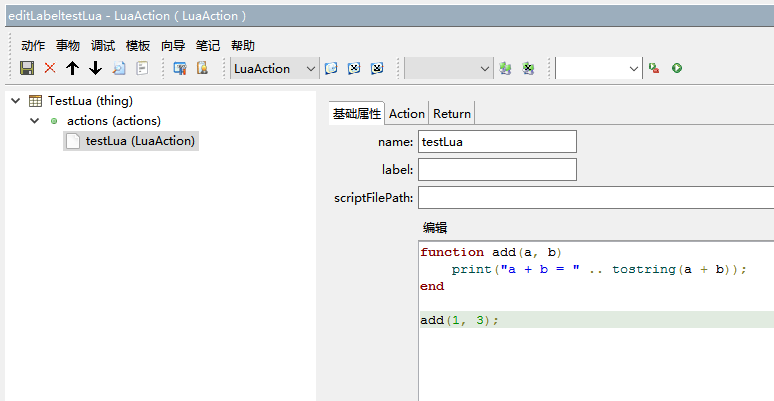Open the 动作 menu
The image size is (774, 401).
pyautogui.click(x=33, y=45)
